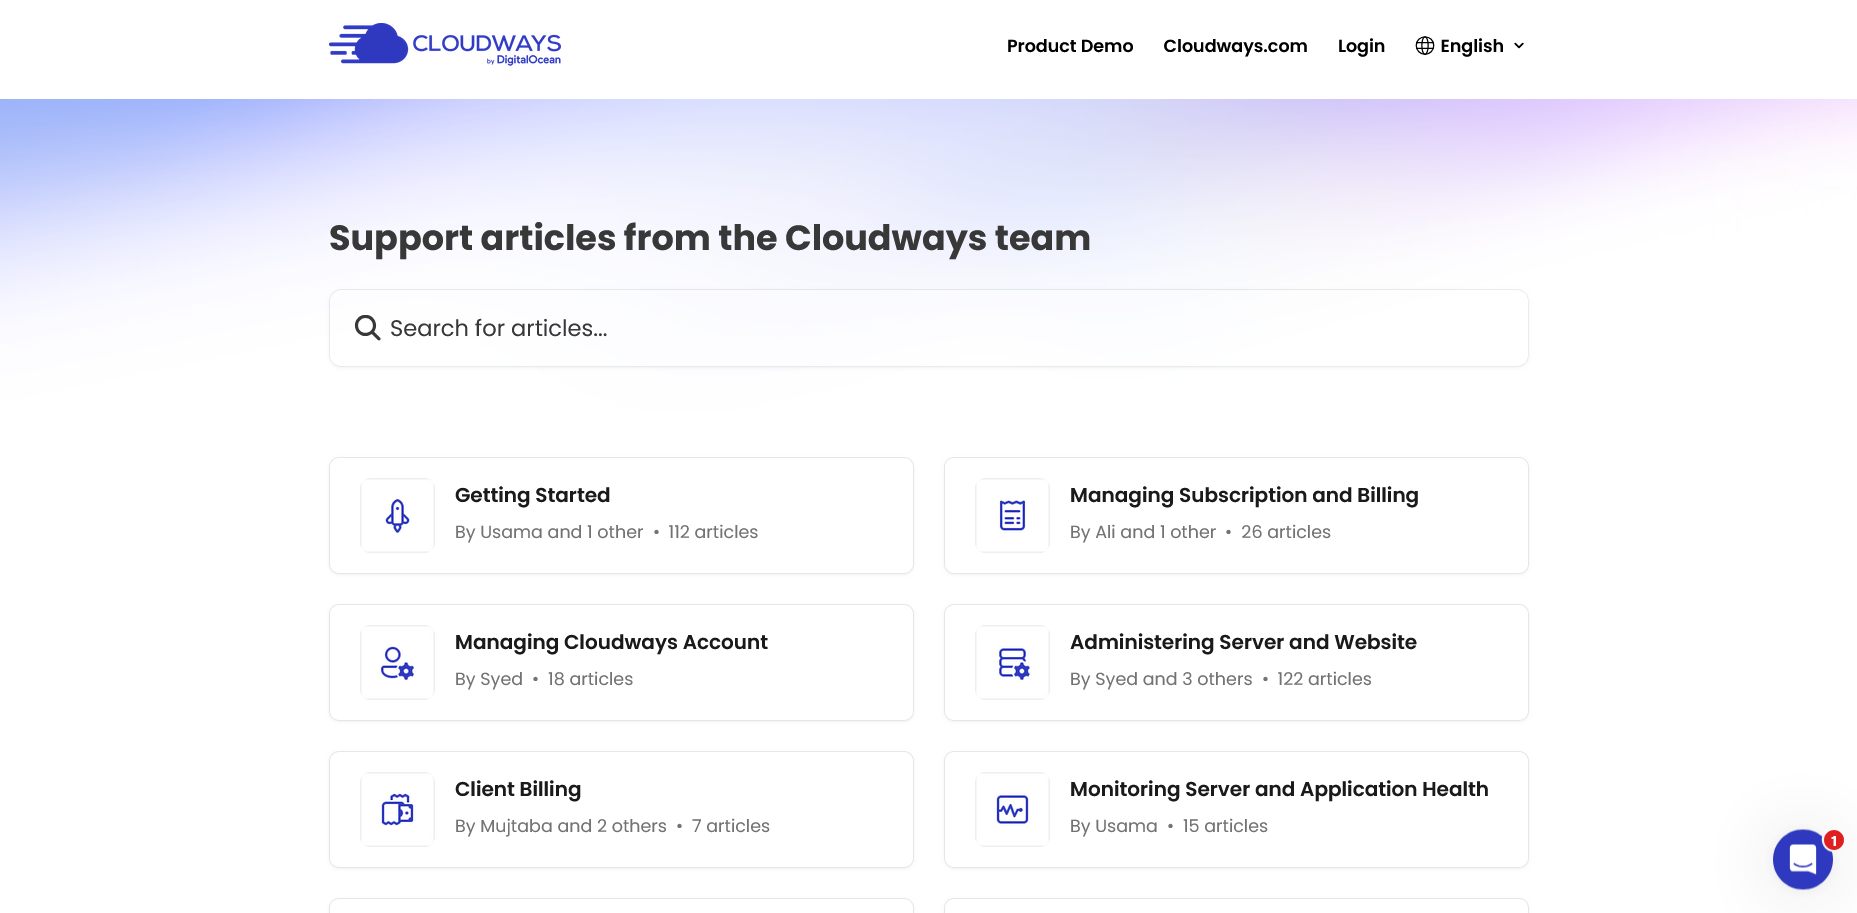Focus the Search for articles field
This screenshot has width=1857, height=913.
[929, 328]
